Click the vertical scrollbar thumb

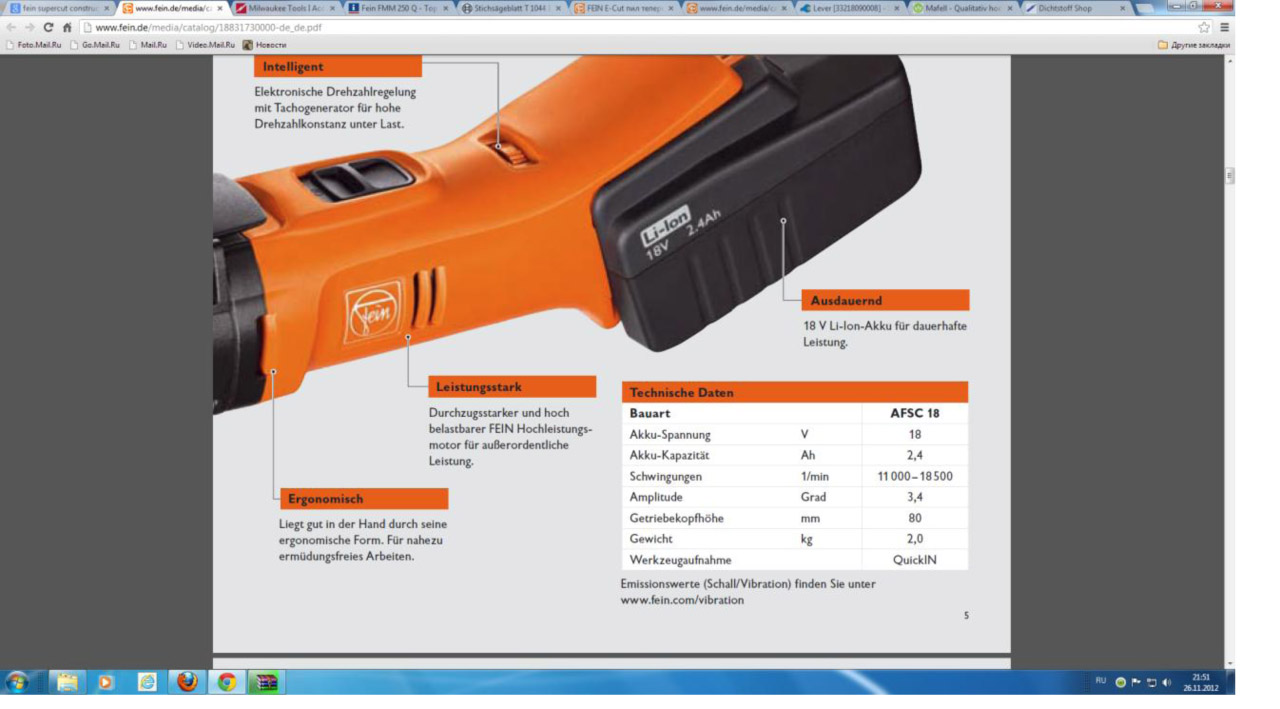(x=1229, y=176)
